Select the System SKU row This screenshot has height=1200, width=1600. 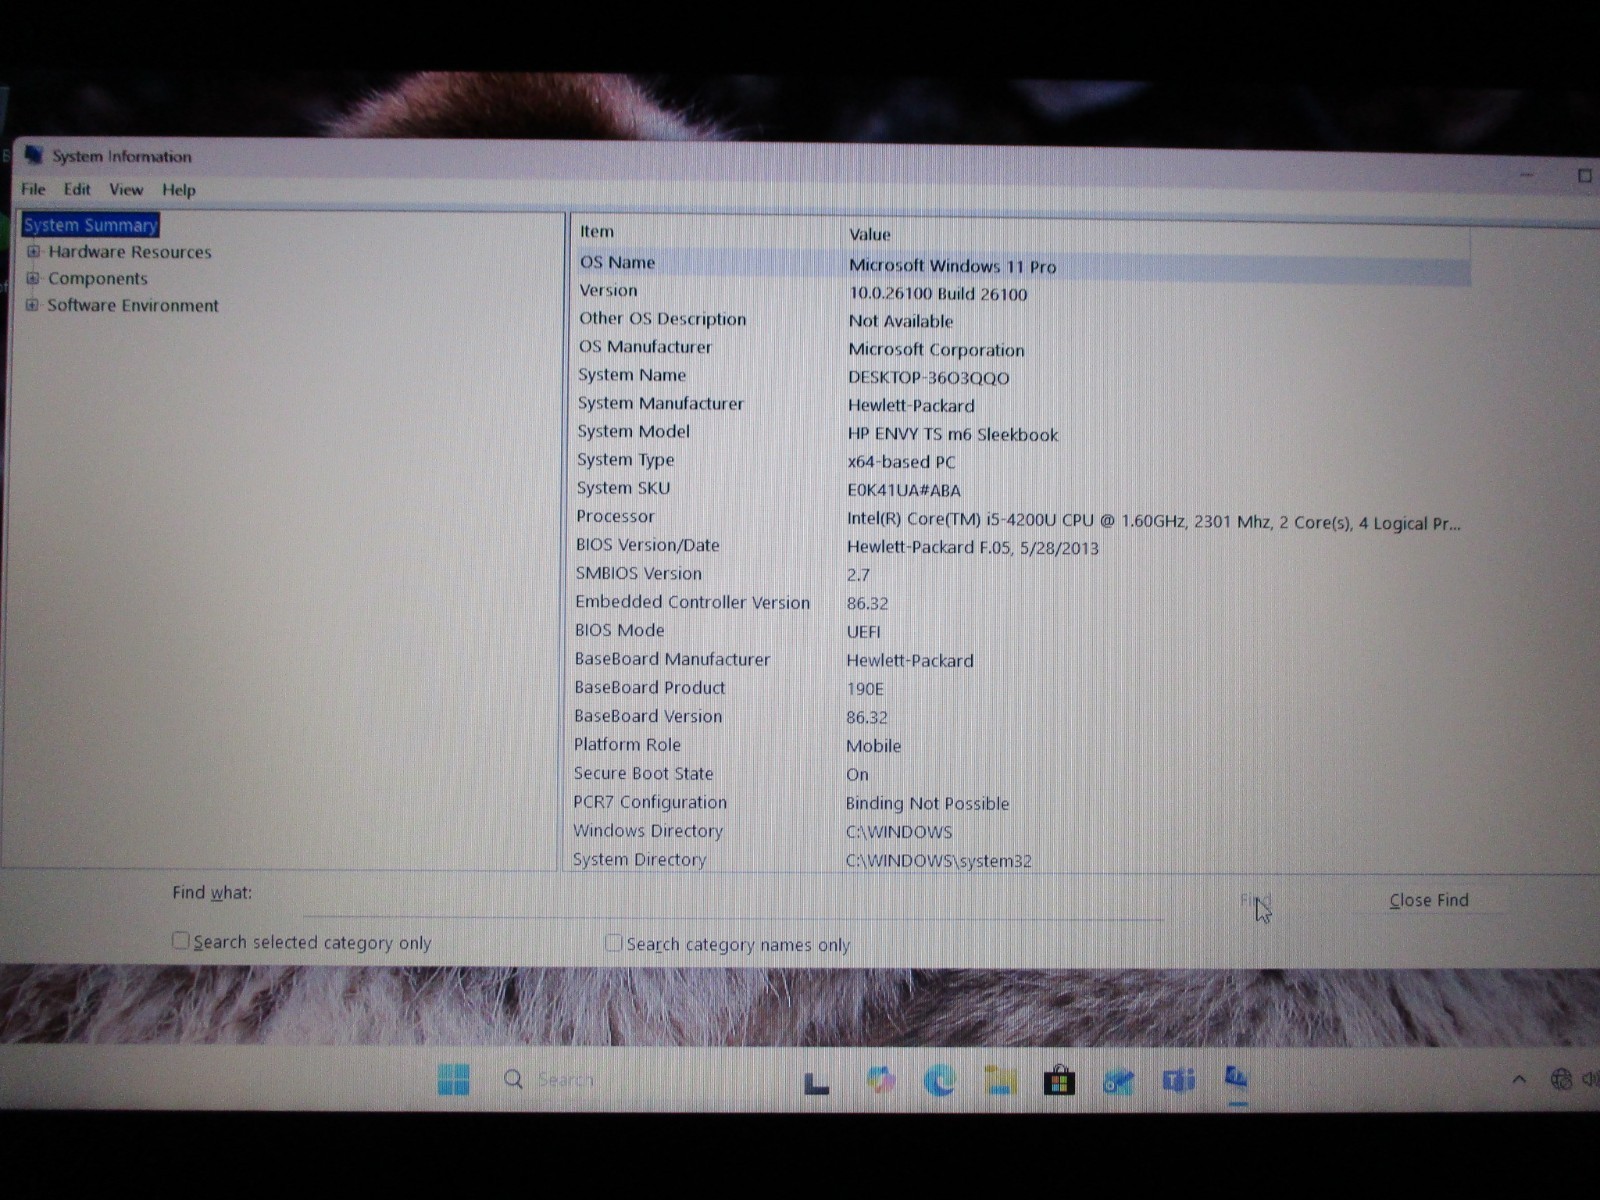(1022, 488)
